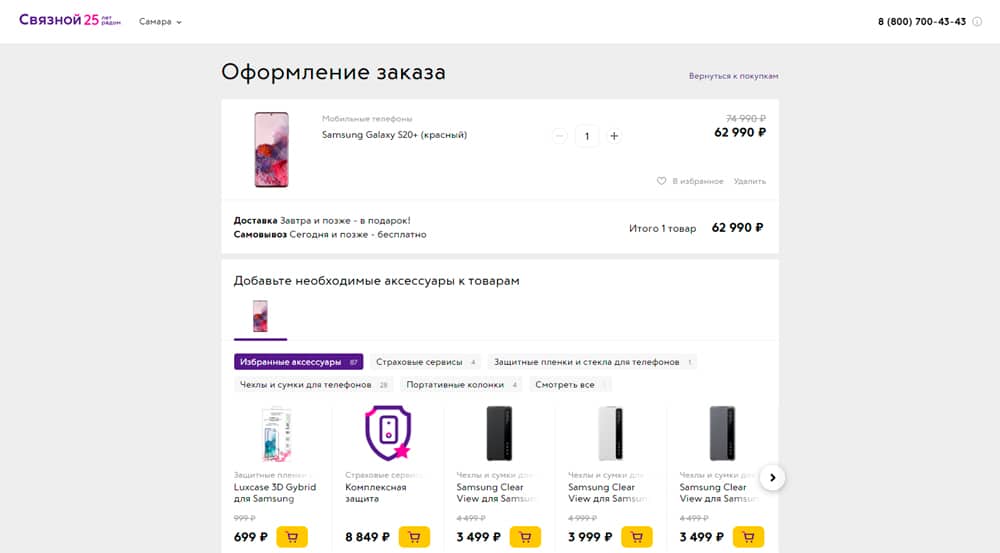The width and height of the screenshot is (1000, 553).
Task: Add Комплексная защита to cart
Action: point(414,537)
